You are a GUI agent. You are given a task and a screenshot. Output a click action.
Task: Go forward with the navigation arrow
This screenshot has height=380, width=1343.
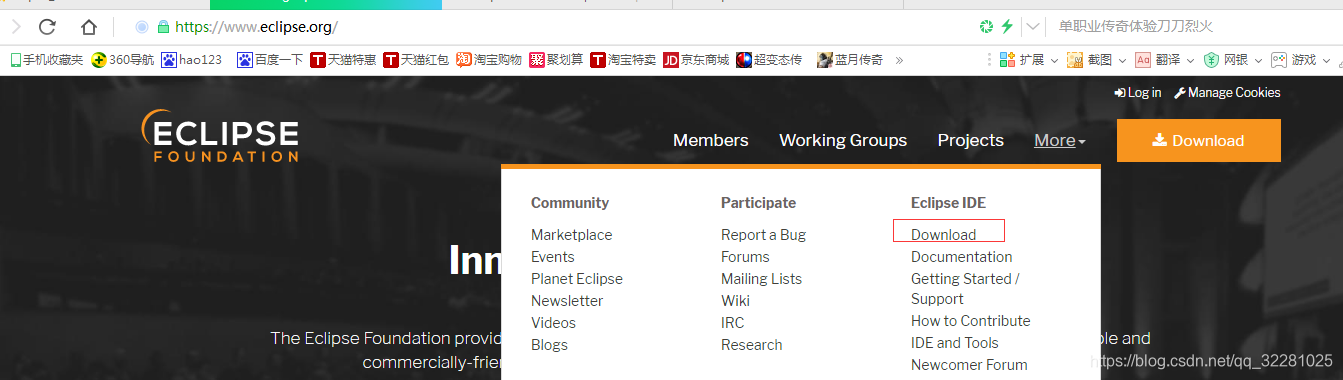pos(15,27)
